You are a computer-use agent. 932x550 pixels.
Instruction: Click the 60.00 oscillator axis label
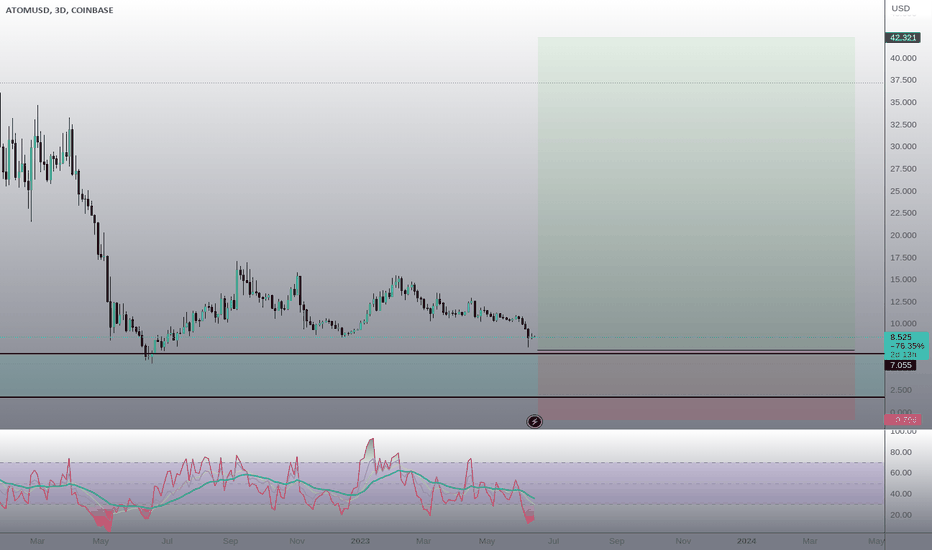(901, 473)
